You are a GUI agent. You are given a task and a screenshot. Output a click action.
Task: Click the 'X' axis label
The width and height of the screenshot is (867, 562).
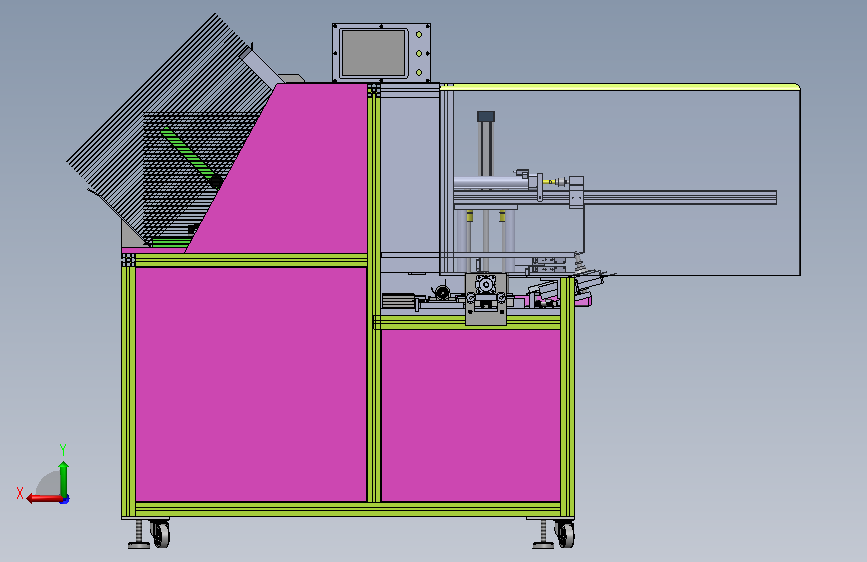click(20, 493)
